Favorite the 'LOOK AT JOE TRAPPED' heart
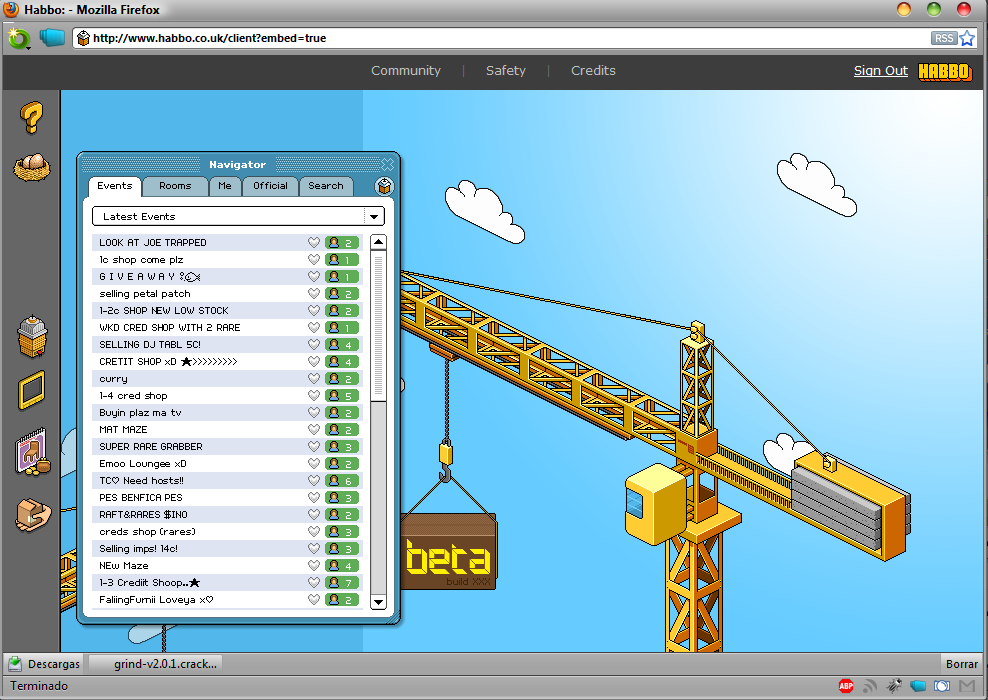 click(x=314, y=243)
